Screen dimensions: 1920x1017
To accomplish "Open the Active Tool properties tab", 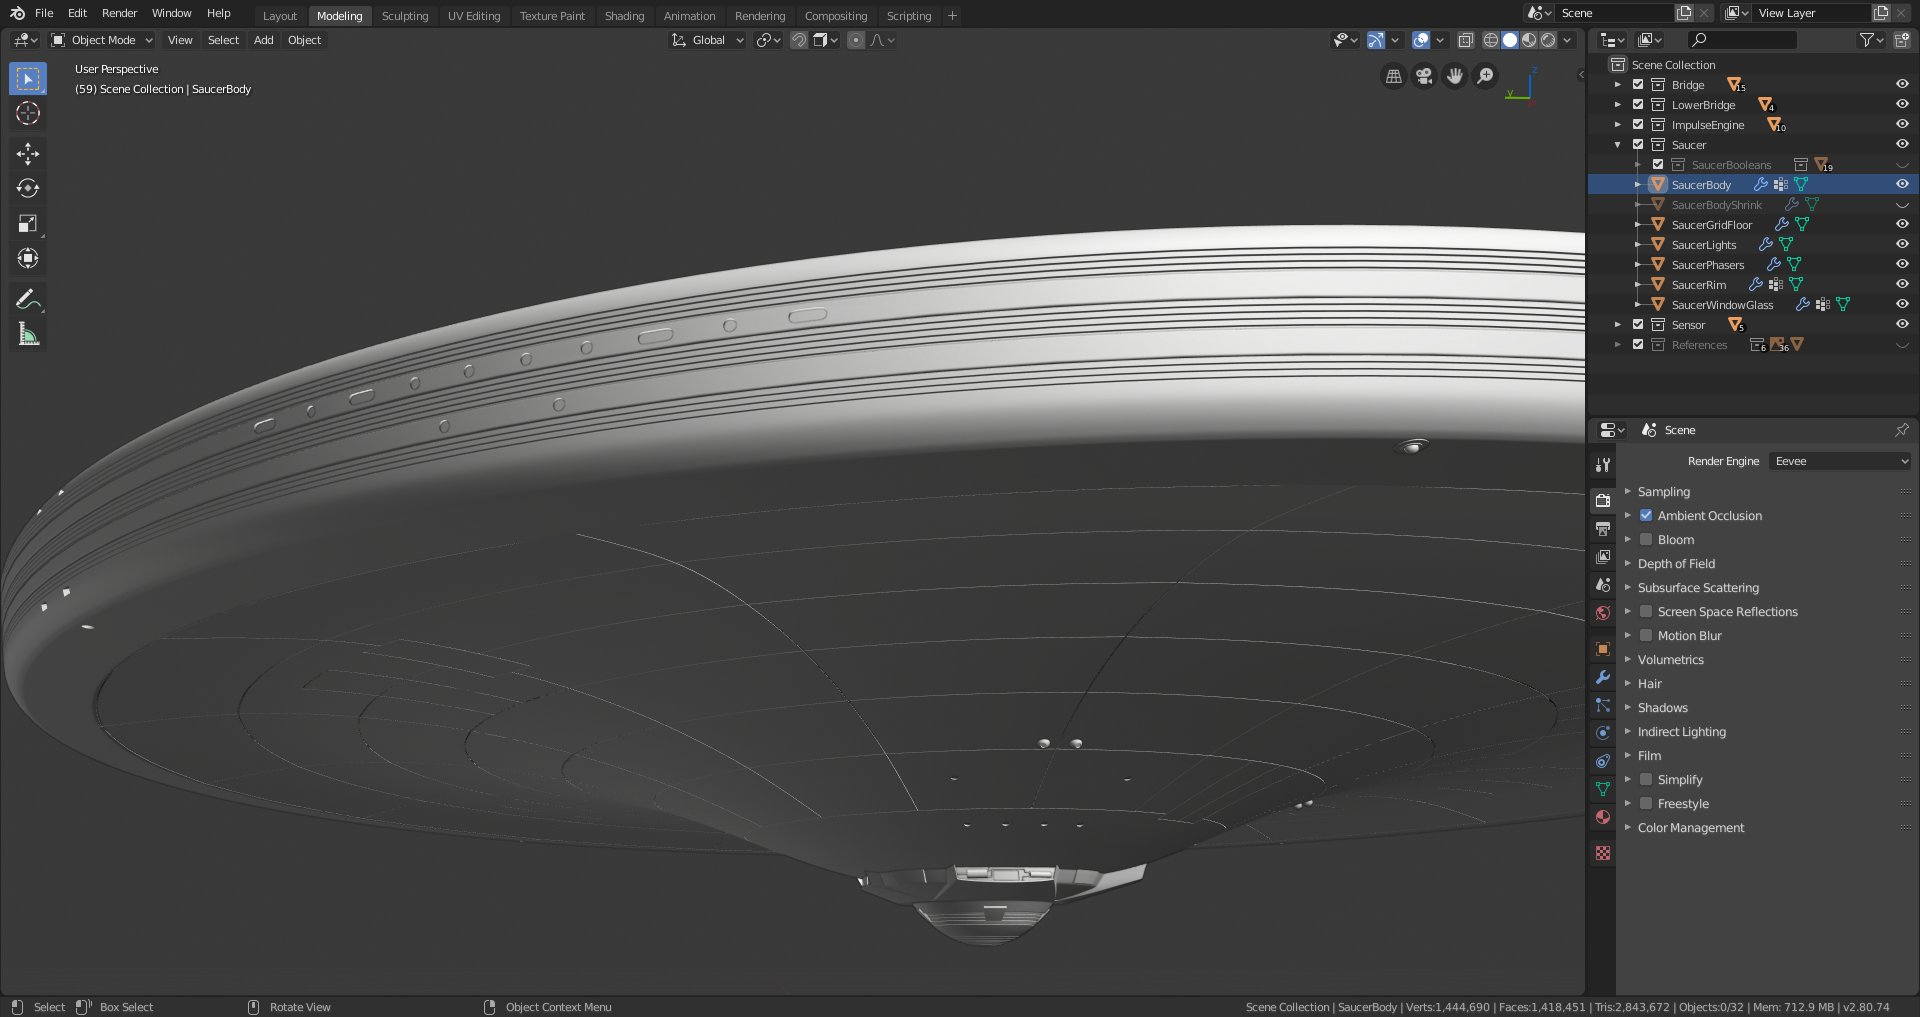I will pyautogui.click(x=1603, y=465).
